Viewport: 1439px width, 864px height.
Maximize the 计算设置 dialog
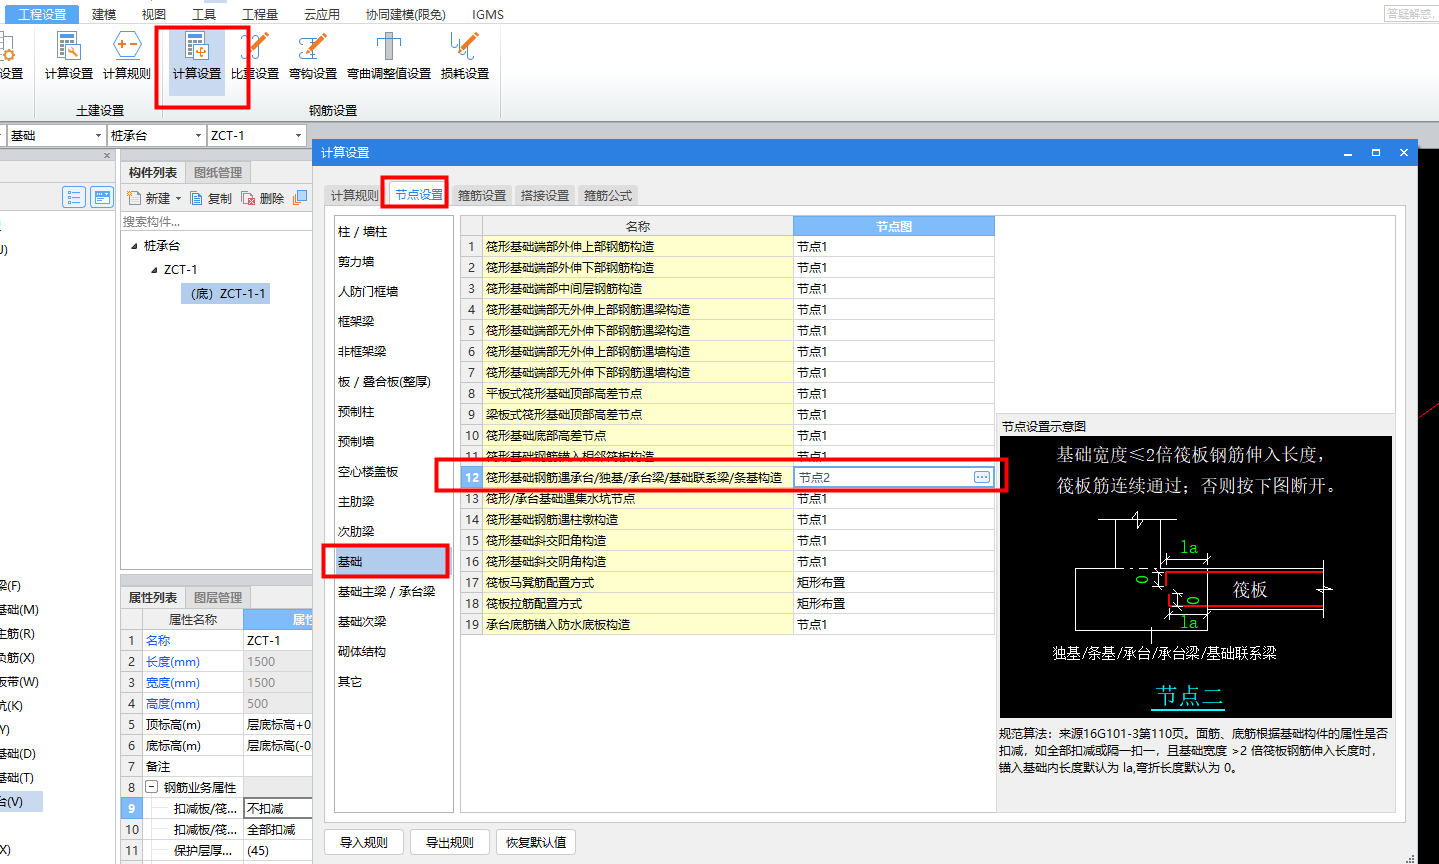(x=1376, y=153)
